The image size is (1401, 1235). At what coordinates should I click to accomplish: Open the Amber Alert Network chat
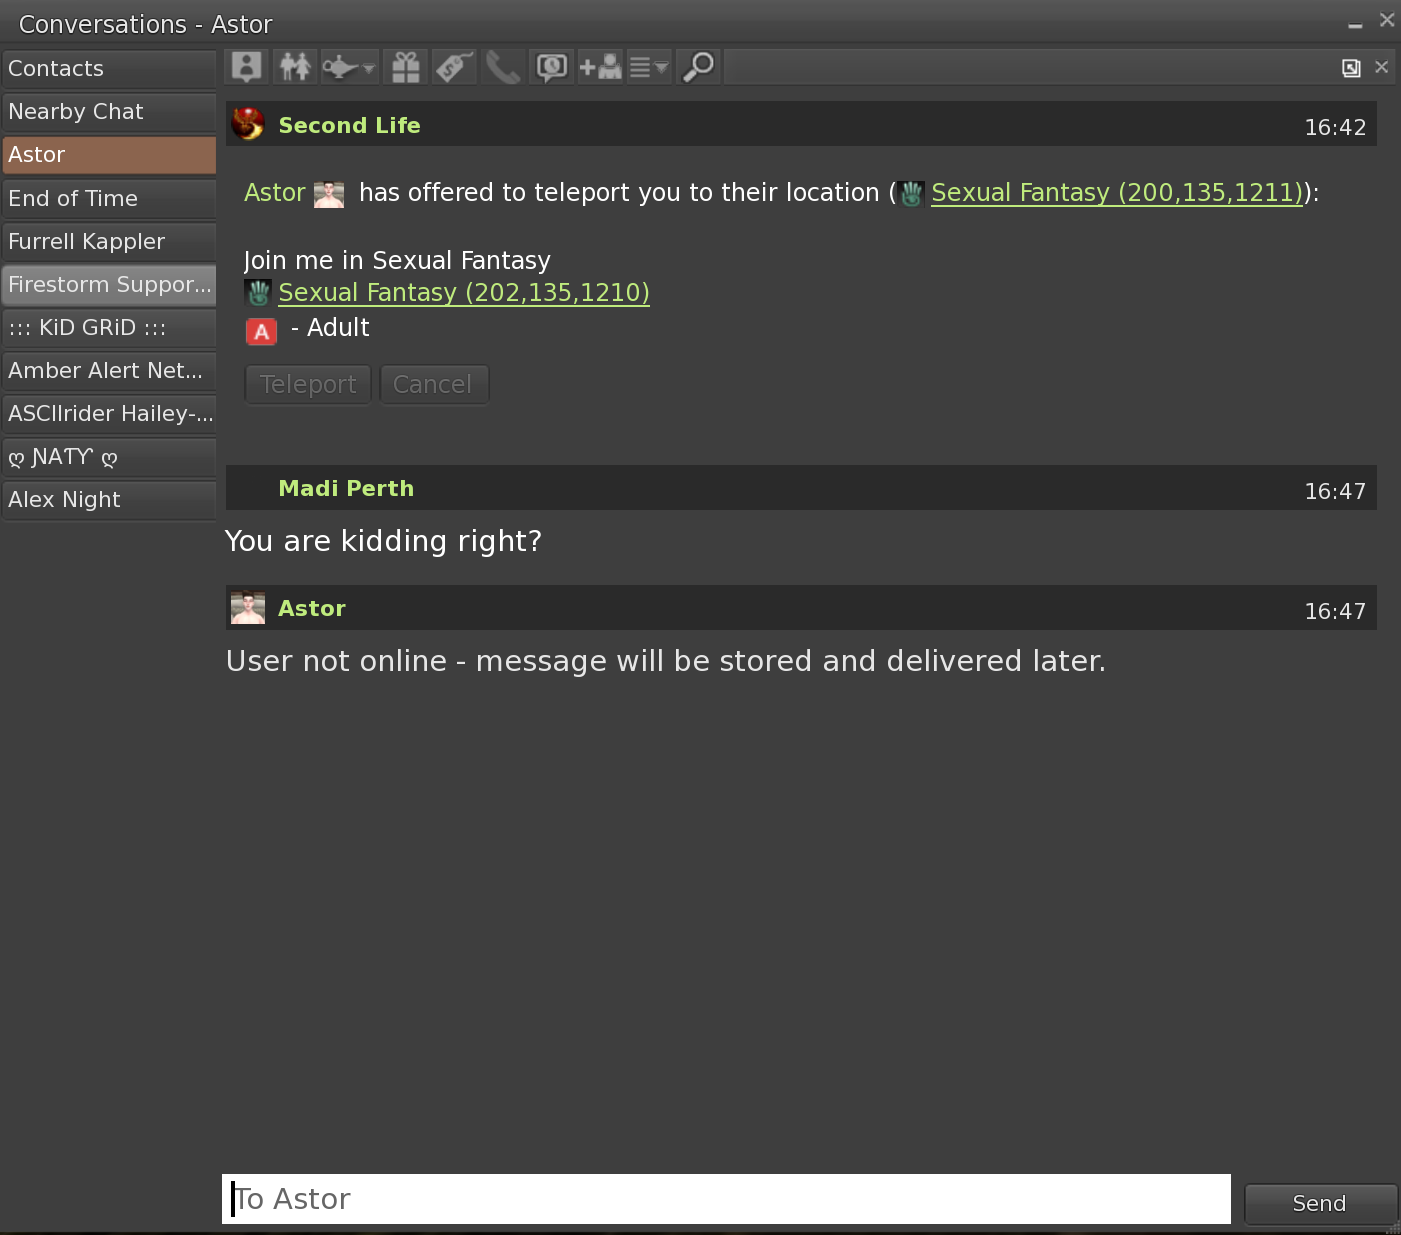pos(109,370)
